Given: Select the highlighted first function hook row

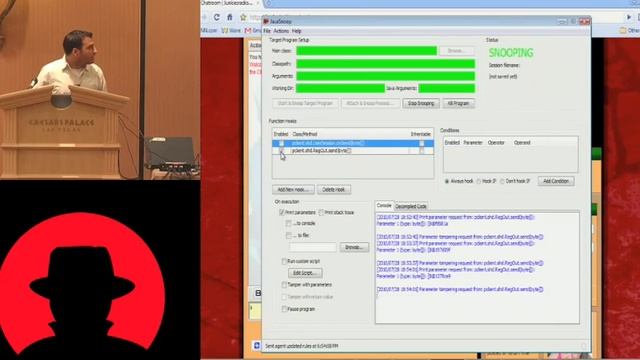Looking at the screenshot, I should (353, 143).
